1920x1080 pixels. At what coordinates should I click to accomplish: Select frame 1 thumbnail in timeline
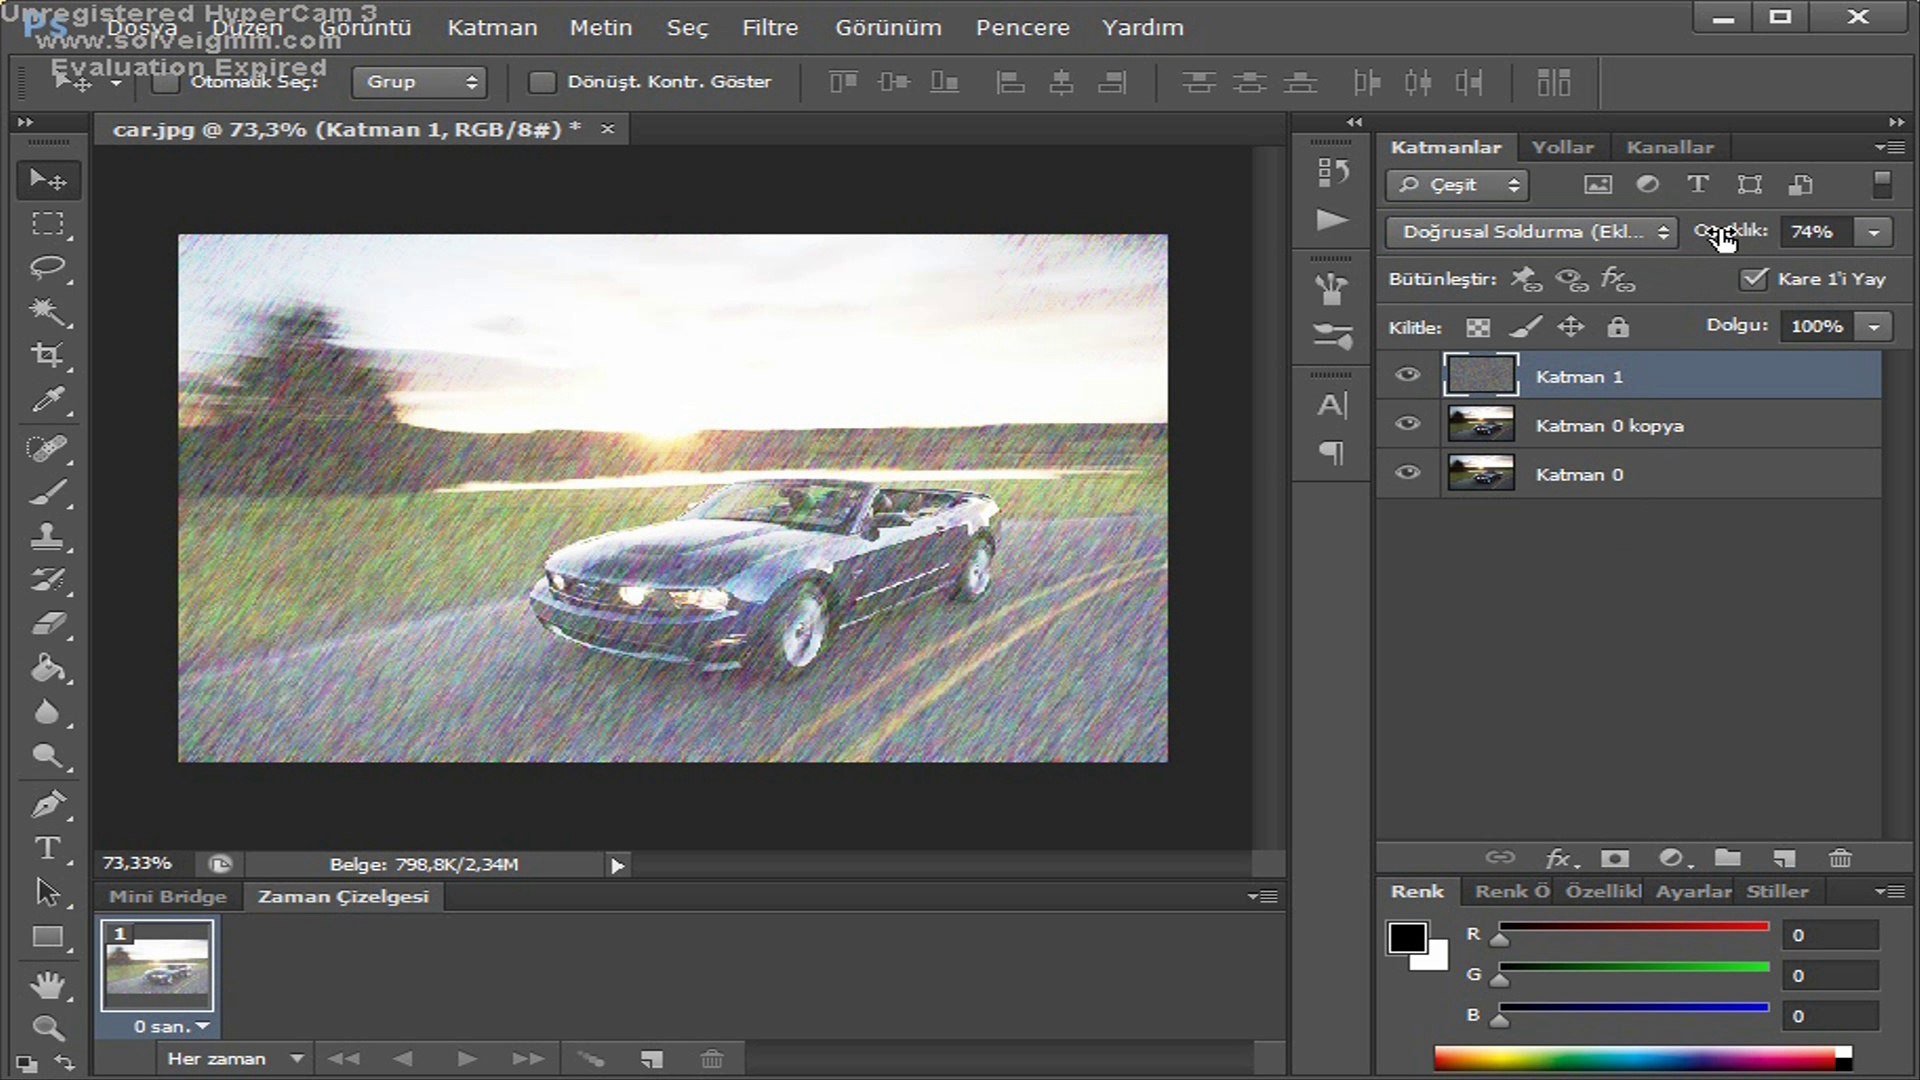[157, 966]
